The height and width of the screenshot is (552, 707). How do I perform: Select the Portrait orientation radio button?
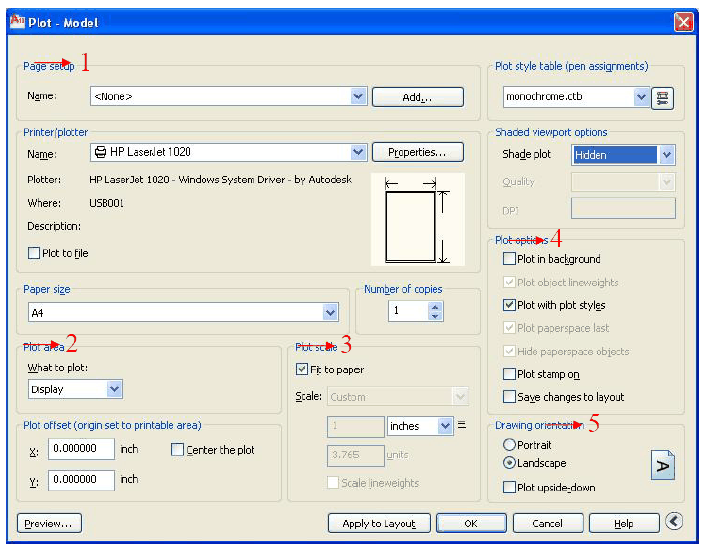pos(510,444)
